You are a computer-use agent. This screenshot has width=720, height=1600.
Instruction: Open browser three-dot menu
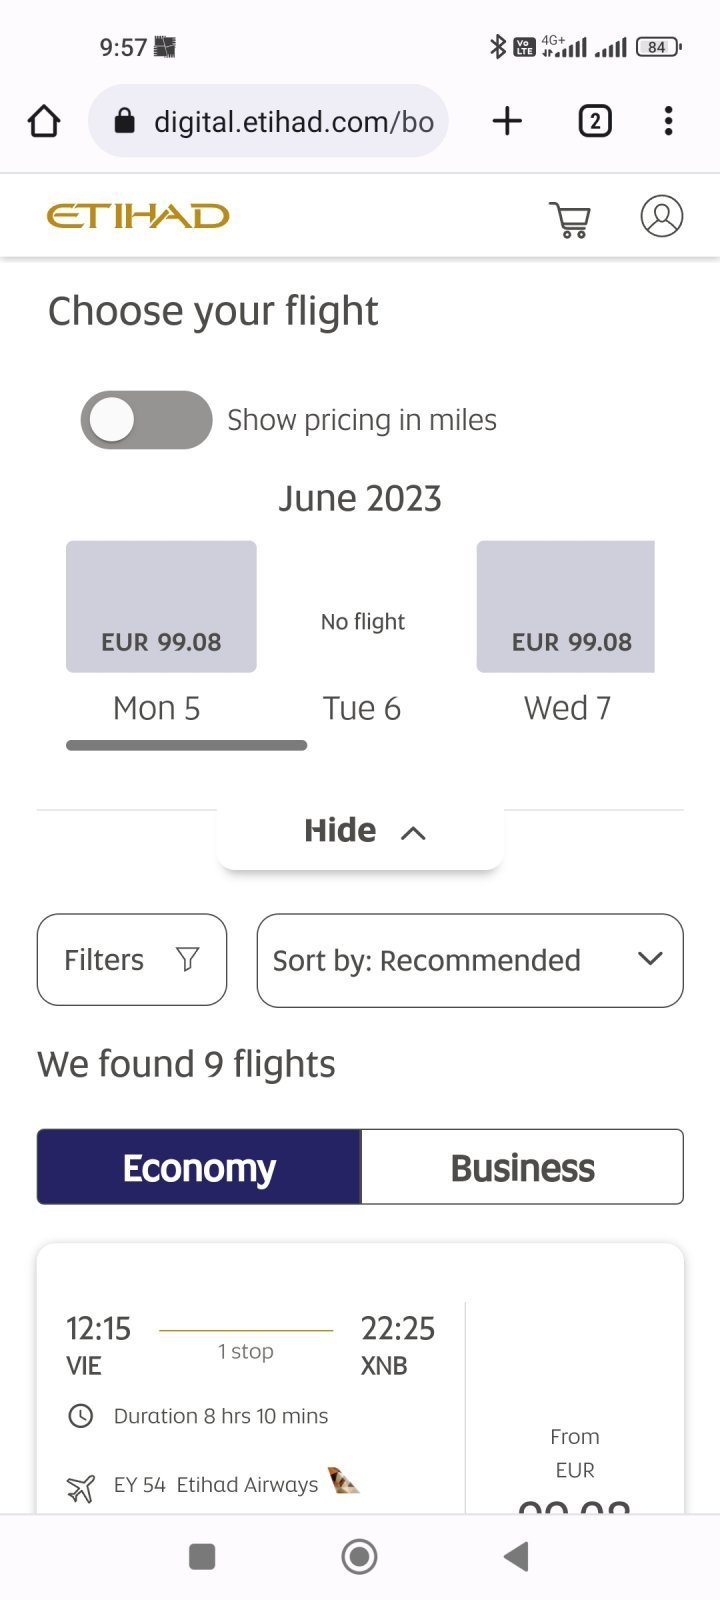coord(668,122)
